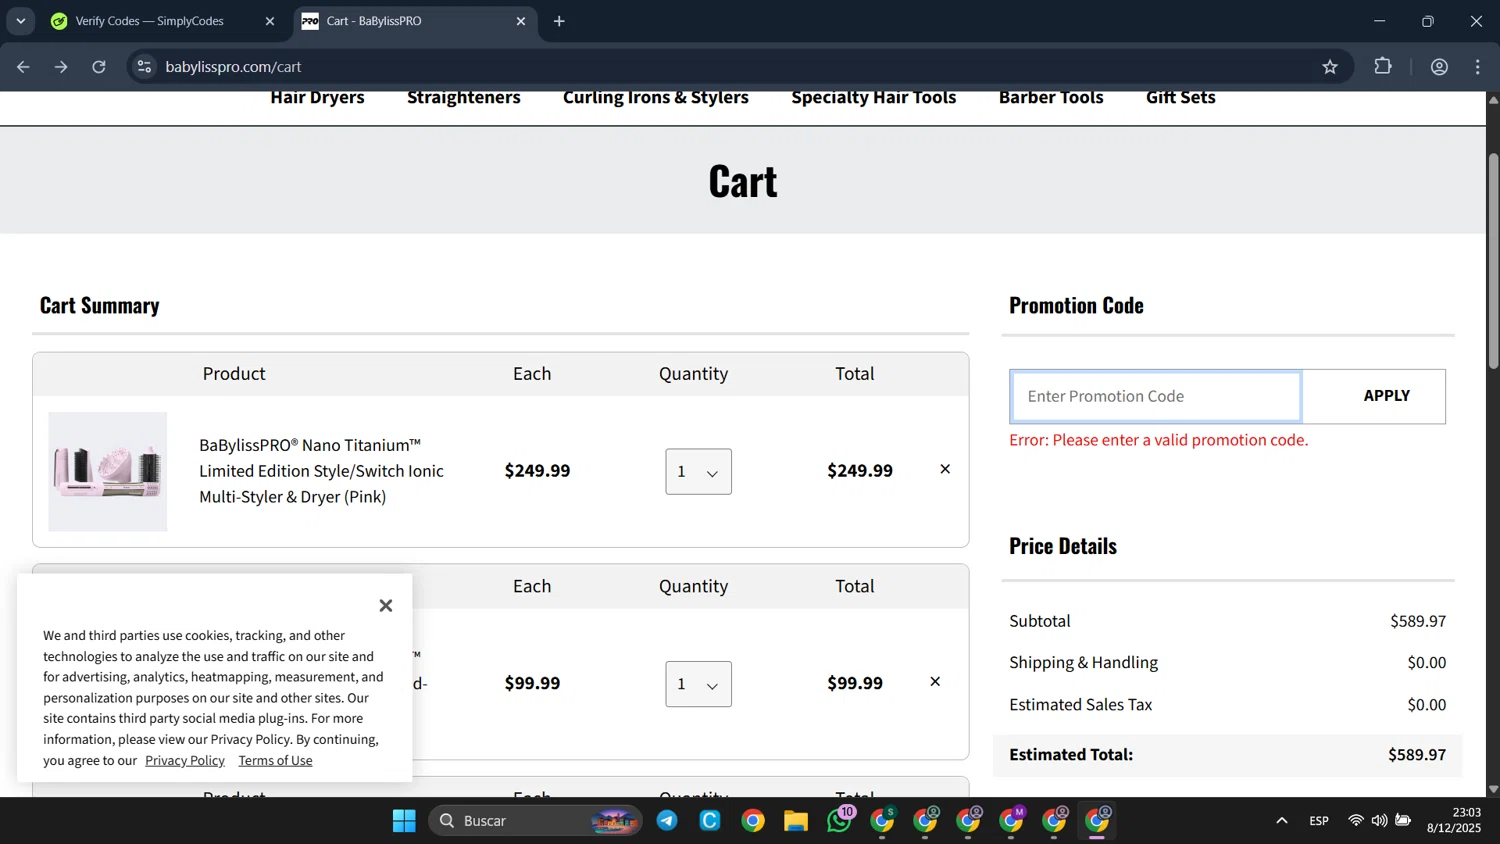Click the Enter Promotion Code field
1500x844 pixels.
[x=1156, y=397]
